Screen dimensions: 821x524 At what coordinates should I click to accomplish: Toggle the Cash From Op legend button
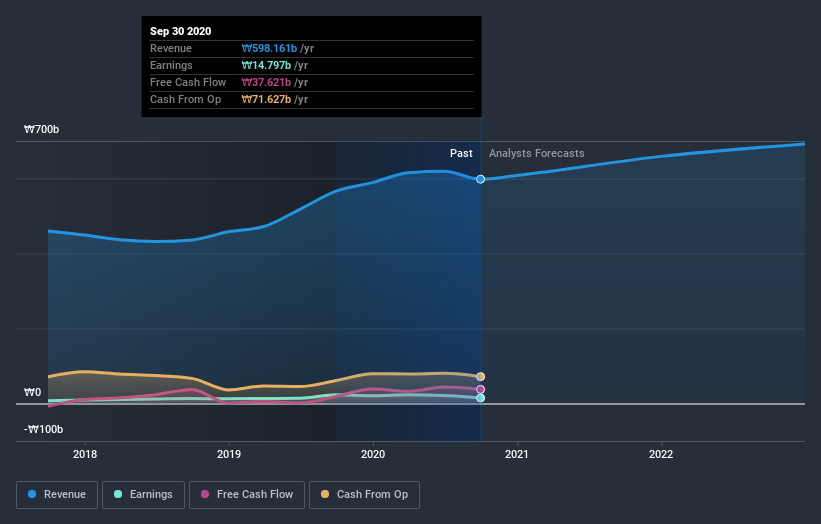364,495
